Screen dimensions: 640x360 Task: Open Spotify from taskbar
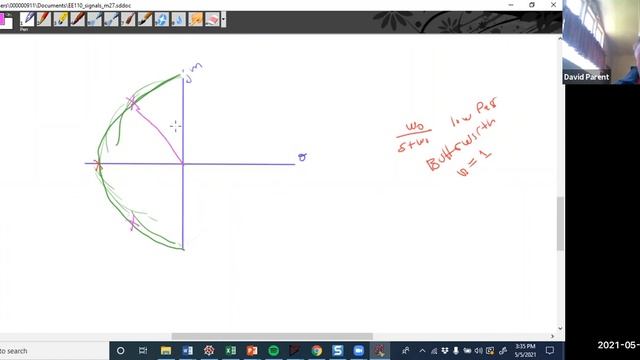tap(273, 351)
